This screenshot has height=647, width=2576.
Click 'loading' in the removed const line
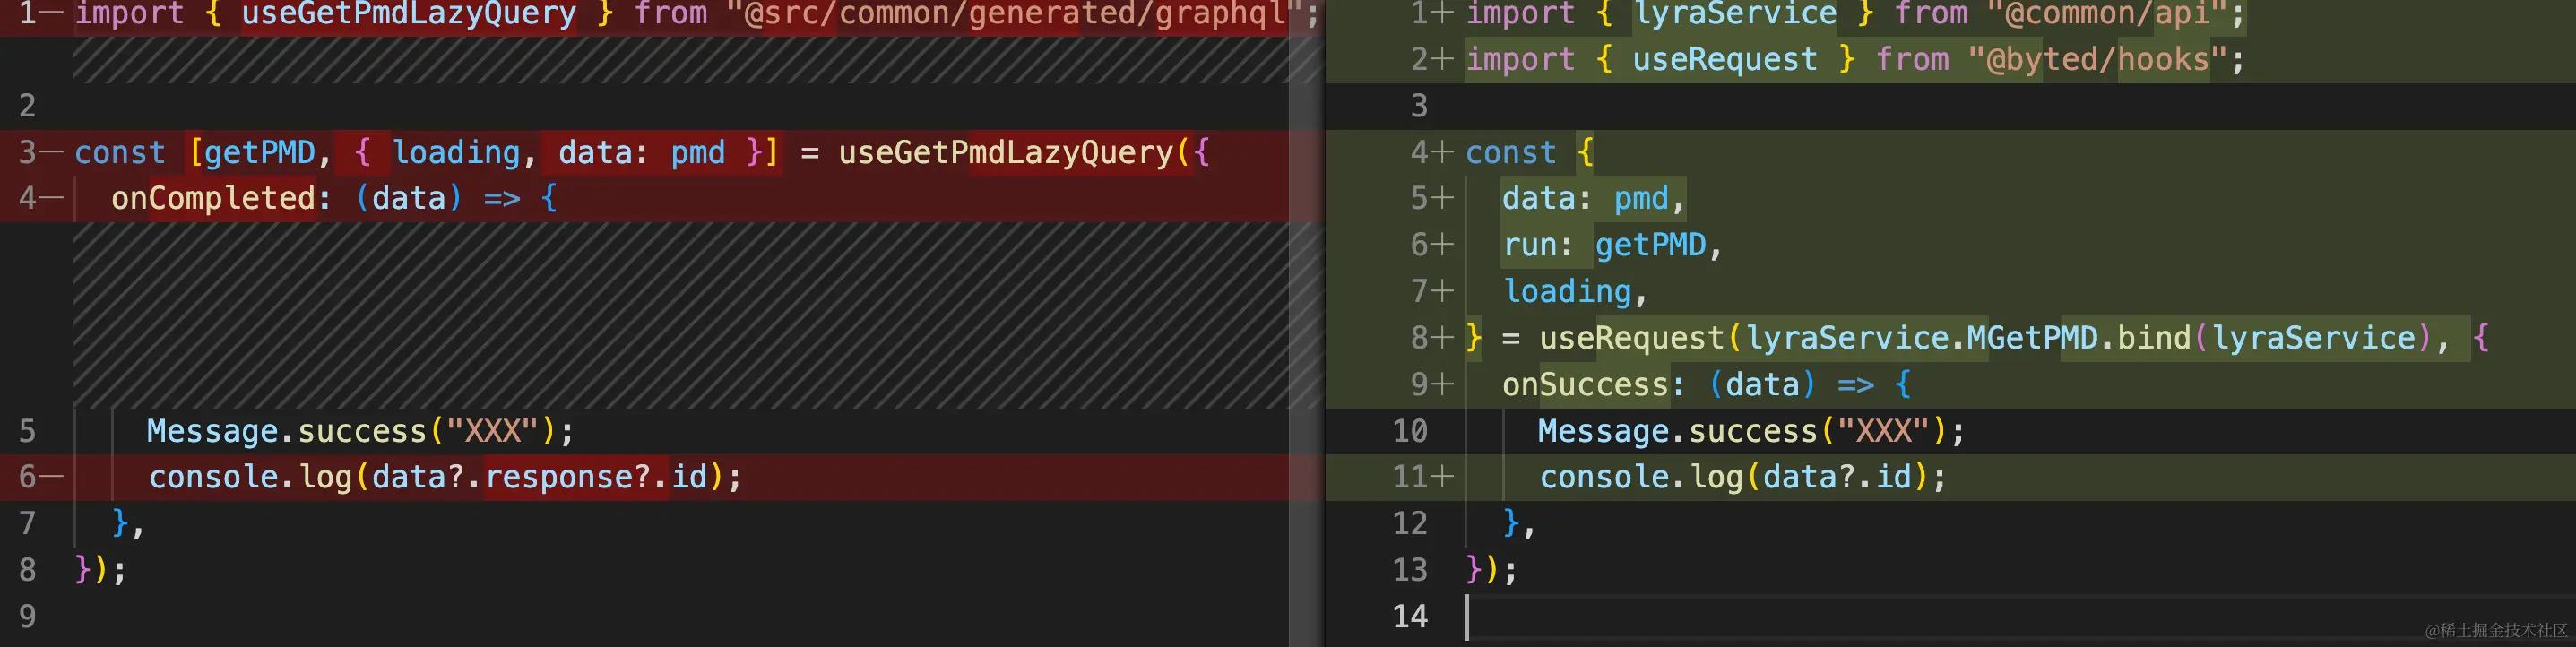point(456,152)
